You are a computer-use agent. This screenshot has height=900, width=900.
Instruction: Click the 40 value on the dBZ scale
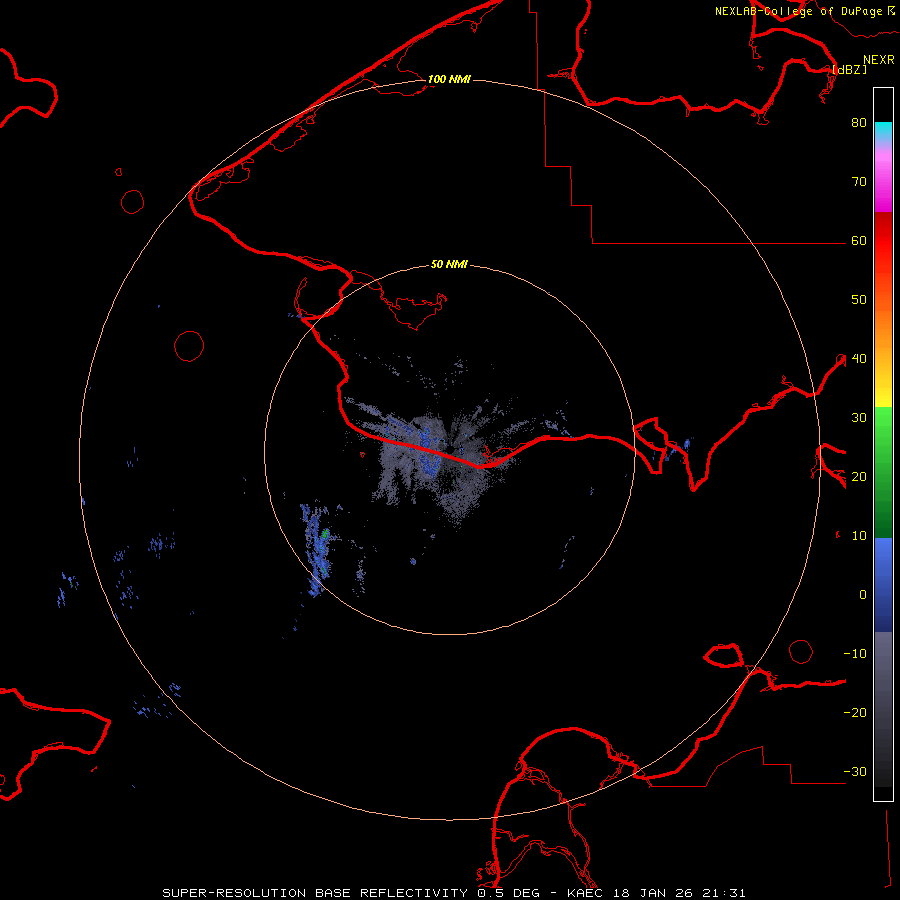coord(859,359)
